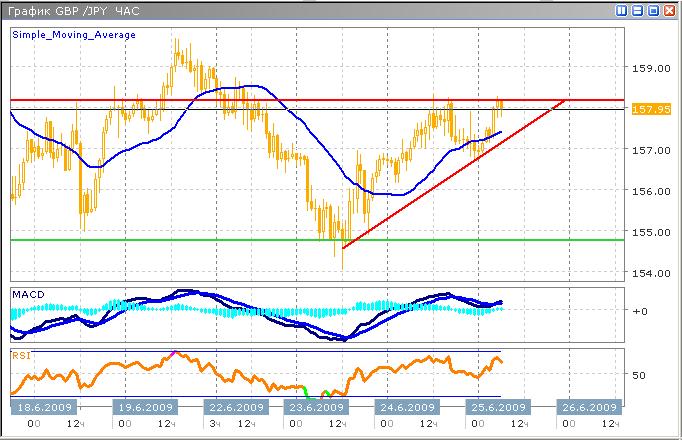The image size is (682, 440).
Task: Click the green horizontal support line
Action: 200,239
